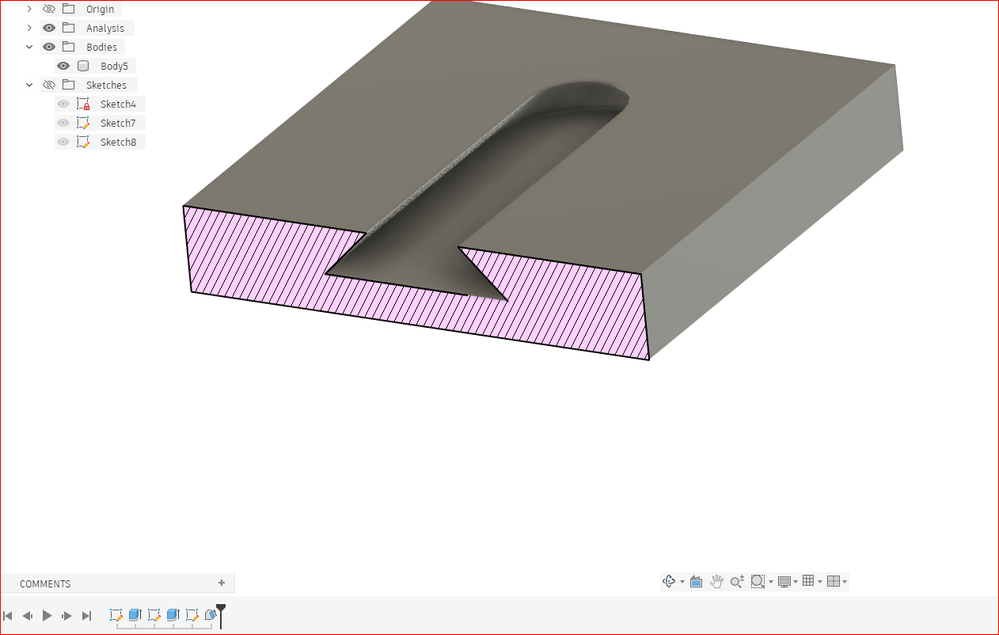The image size is (999, 635).
Task: Expand the Origin tree node
Action: (29, 9)
